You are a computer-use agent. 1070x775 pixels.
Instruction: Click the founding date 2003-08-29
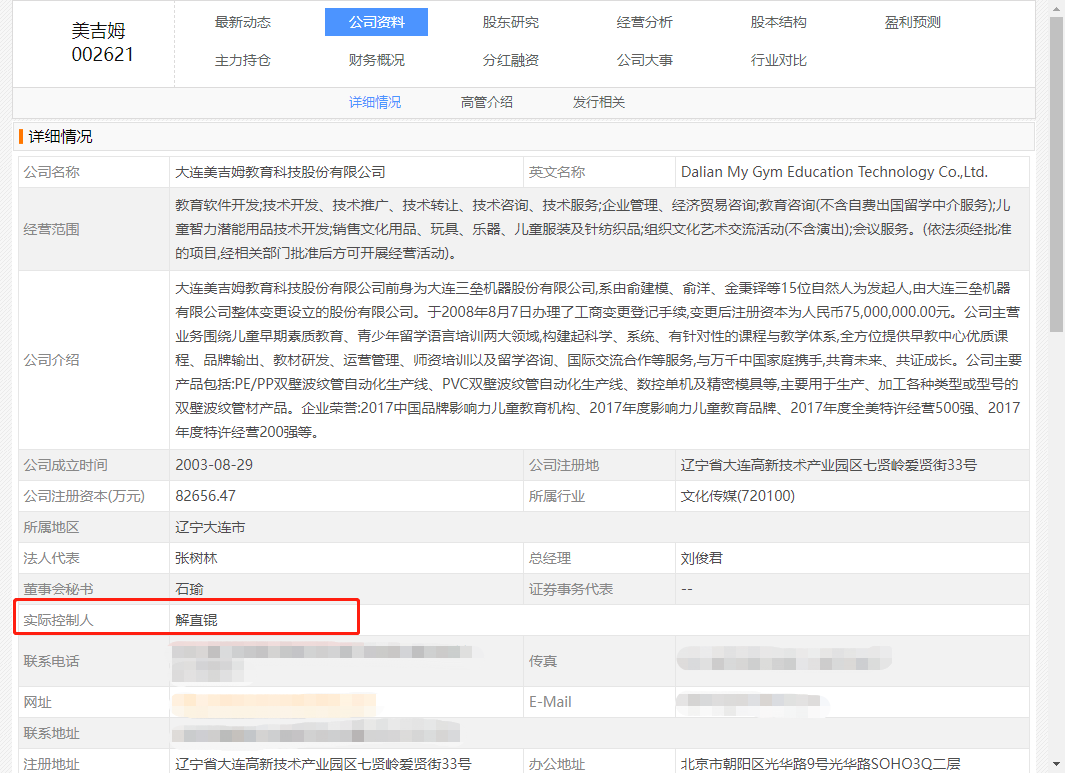tap(214, 465)
